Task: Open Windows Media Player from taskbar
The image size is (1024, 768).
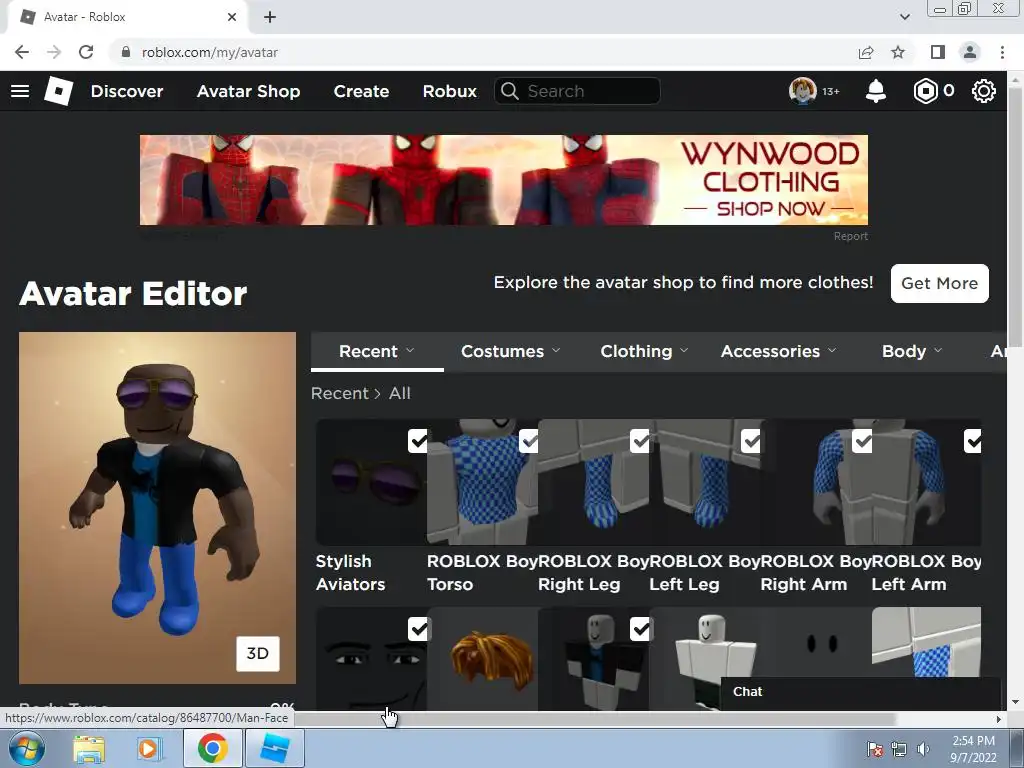Action: coord(149,749)
